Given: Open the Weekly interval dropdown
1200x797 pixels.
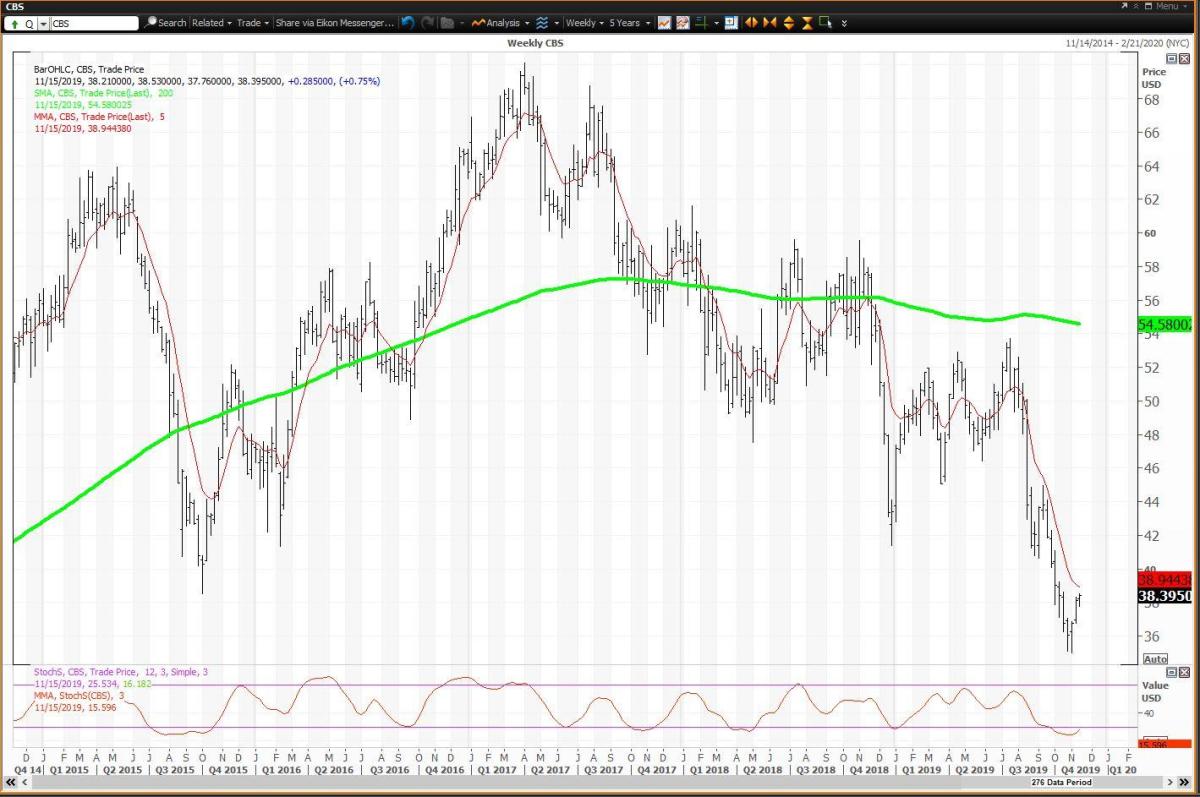Looking at the screenshot, I should (x=584, y=22).
